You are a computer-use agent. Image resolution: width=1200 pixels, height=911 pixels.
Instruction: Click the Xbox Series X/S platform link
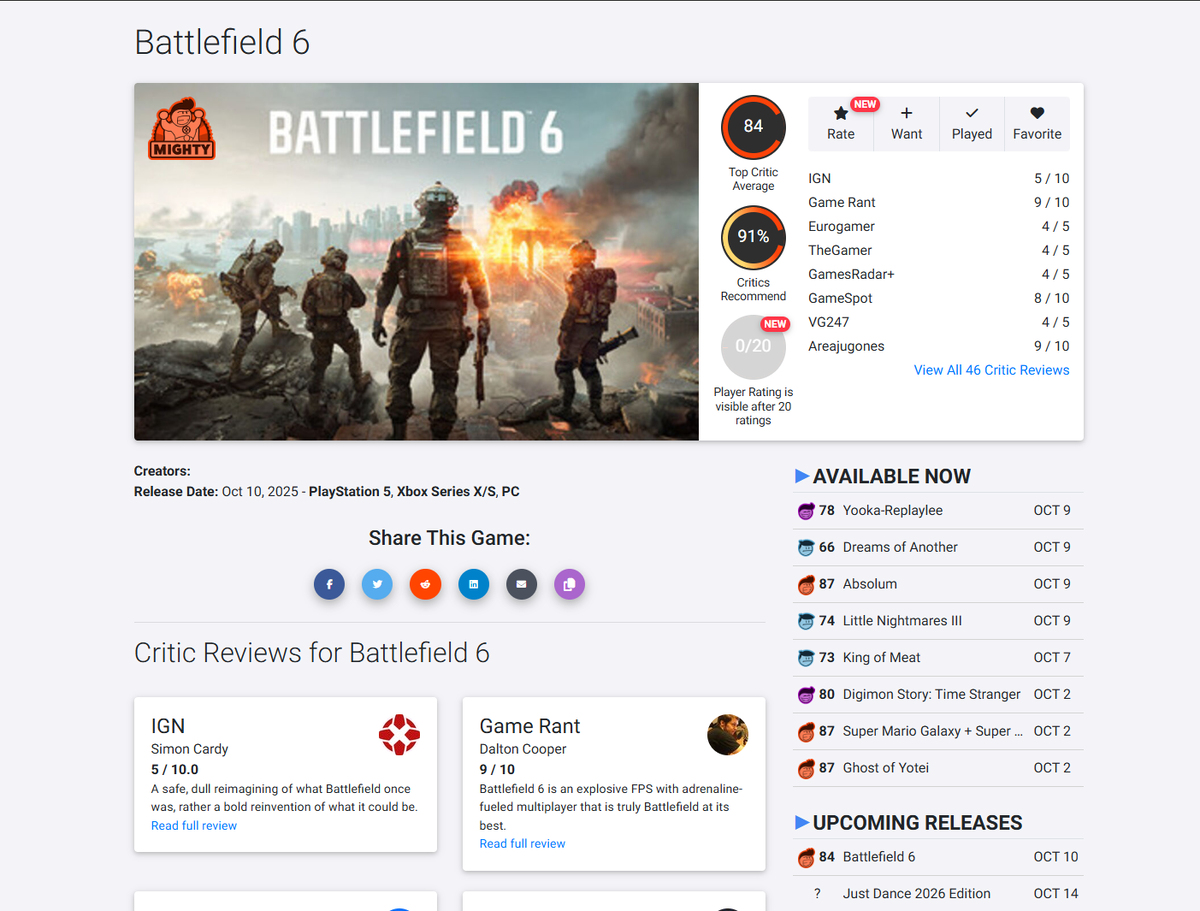(446, 492)
